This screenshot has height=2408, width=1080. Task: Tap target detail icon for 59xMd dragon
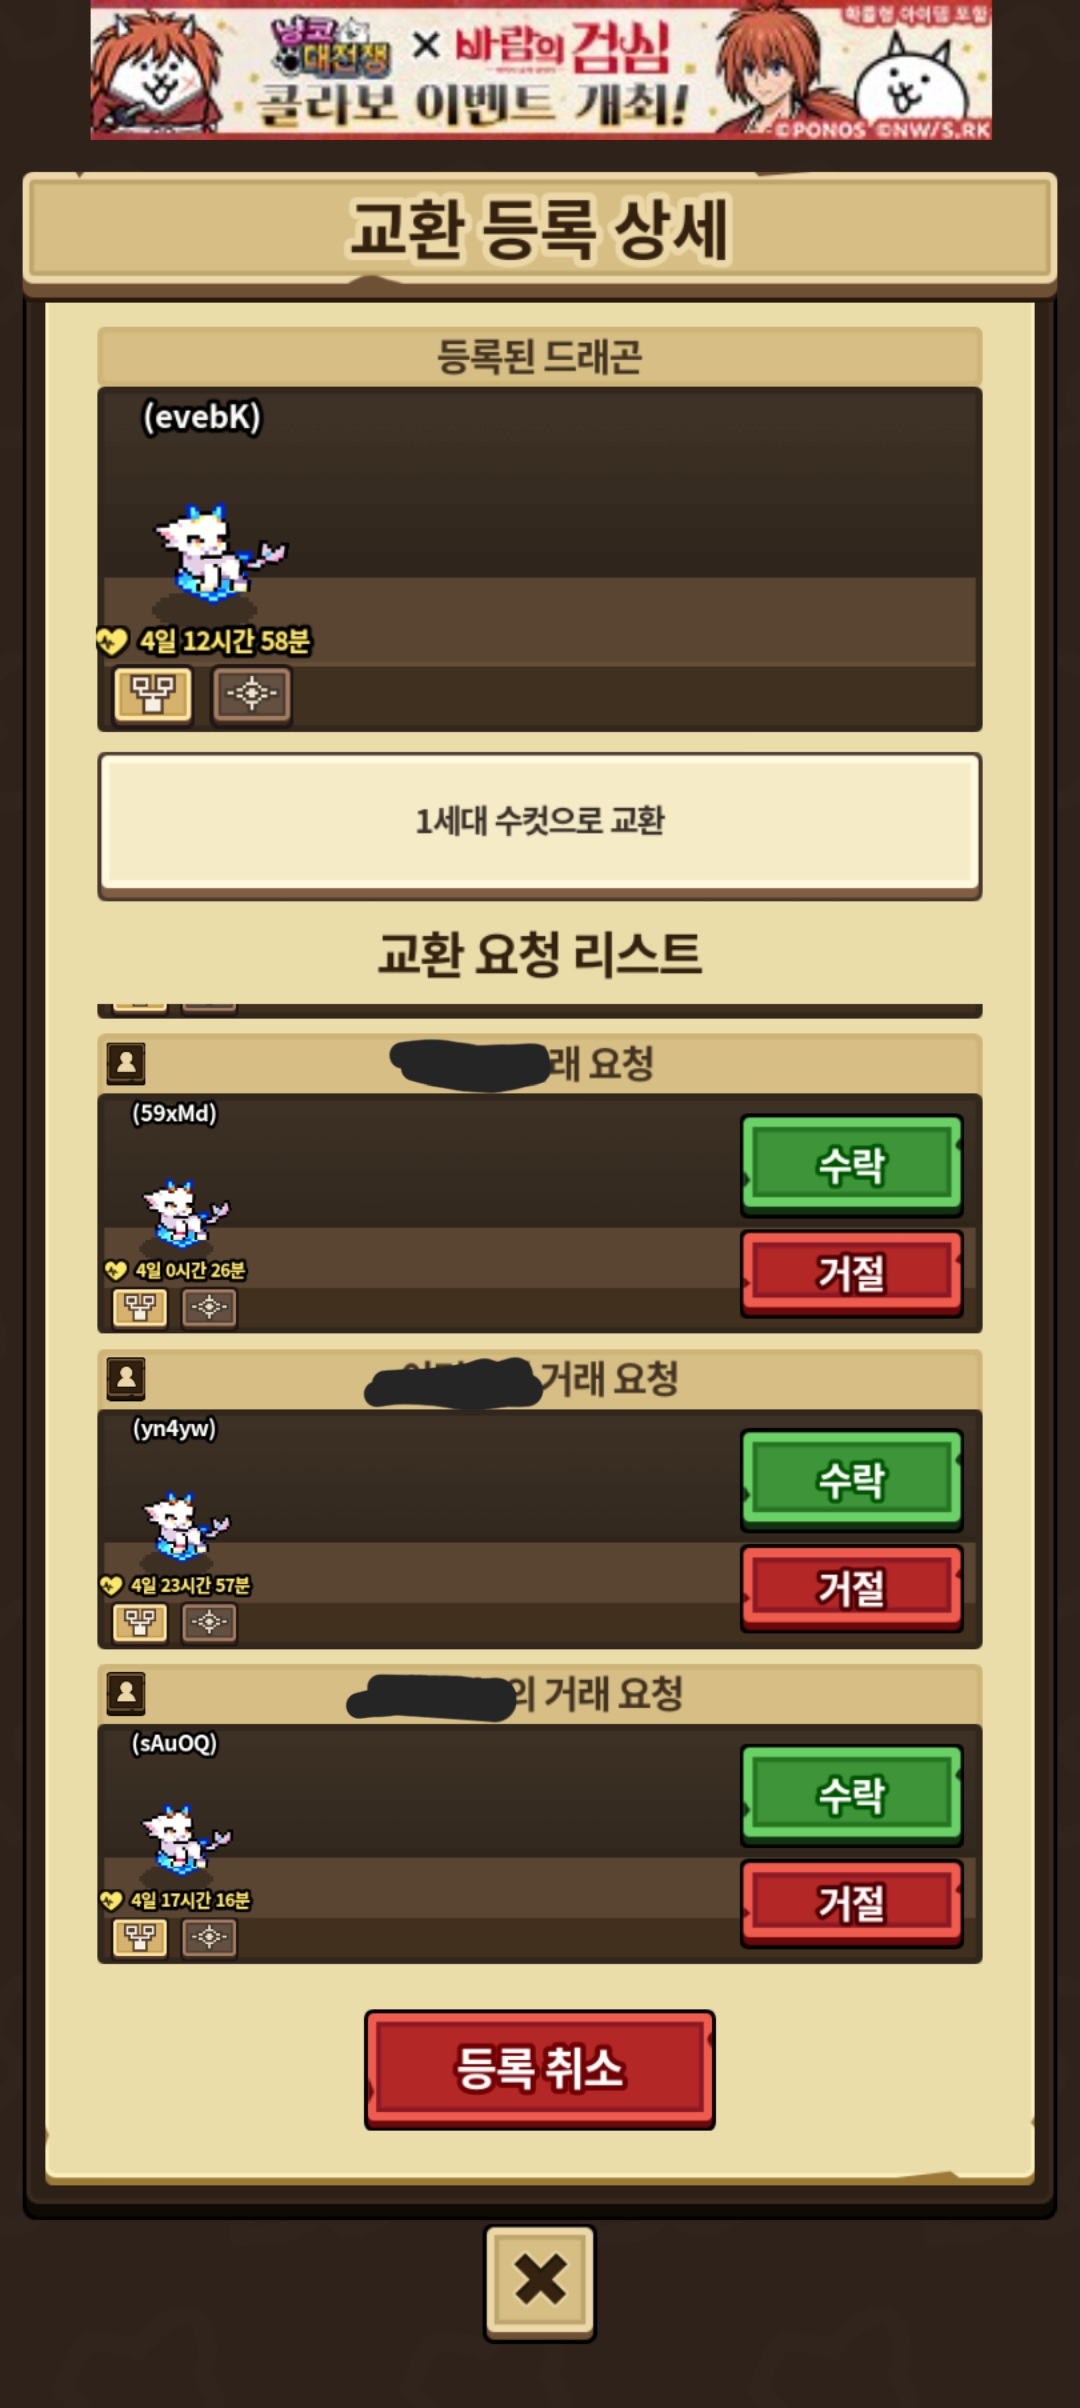click(x=209, y=1307)
